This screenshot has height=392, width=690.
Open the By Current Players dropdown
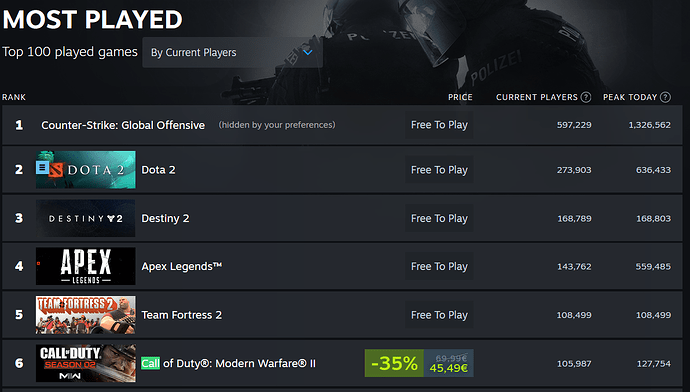click(232, 52)
